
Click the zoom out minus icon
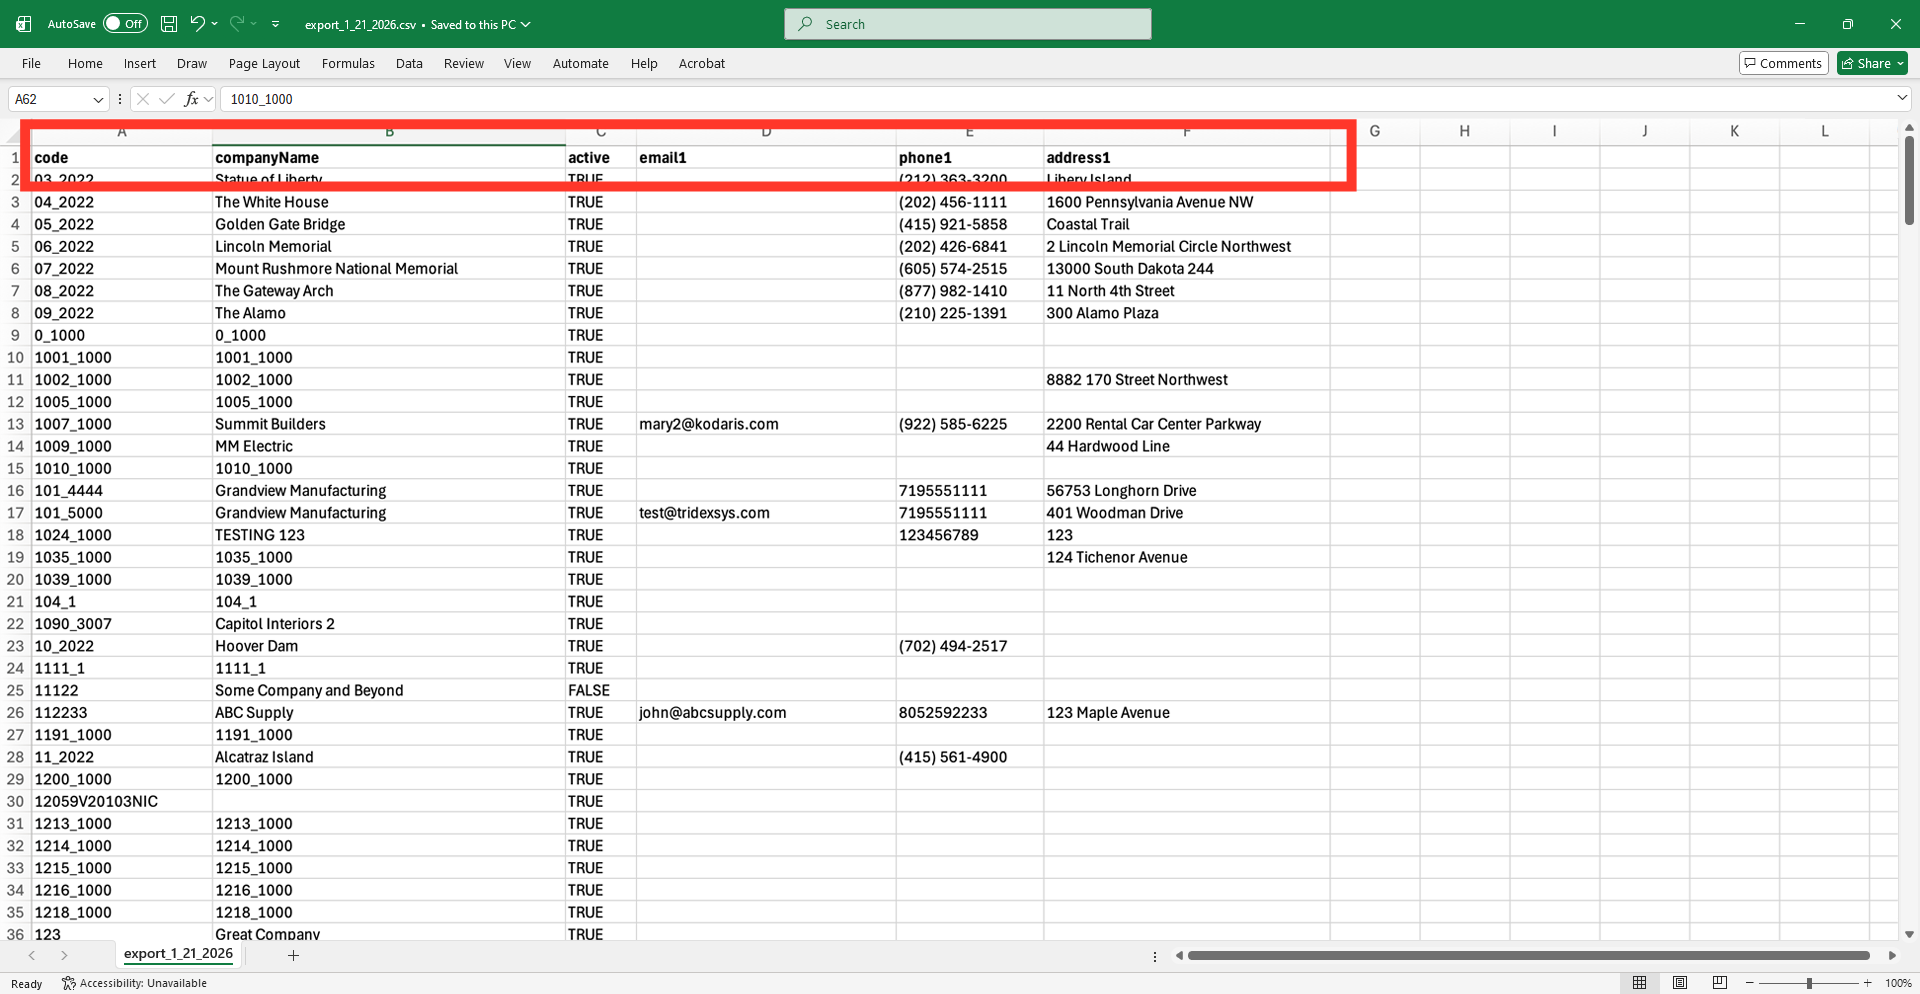point(1749,983)
